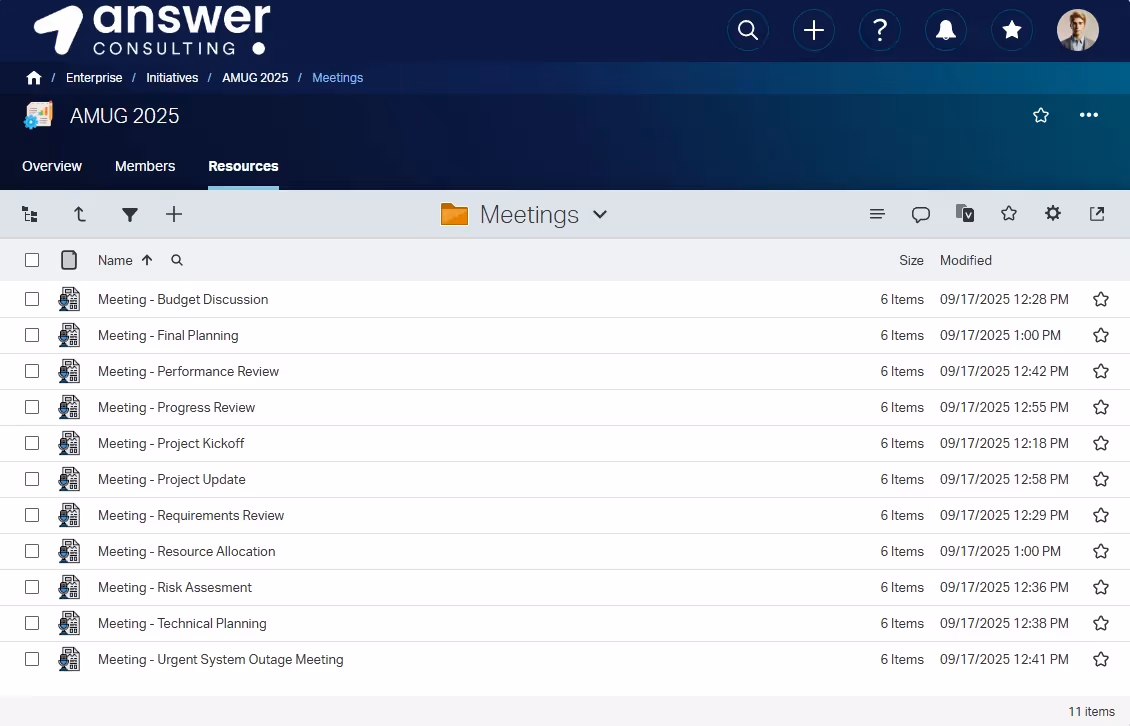Select the Resources tab
Screen dimensions: 1130x726
pos(243,166)
